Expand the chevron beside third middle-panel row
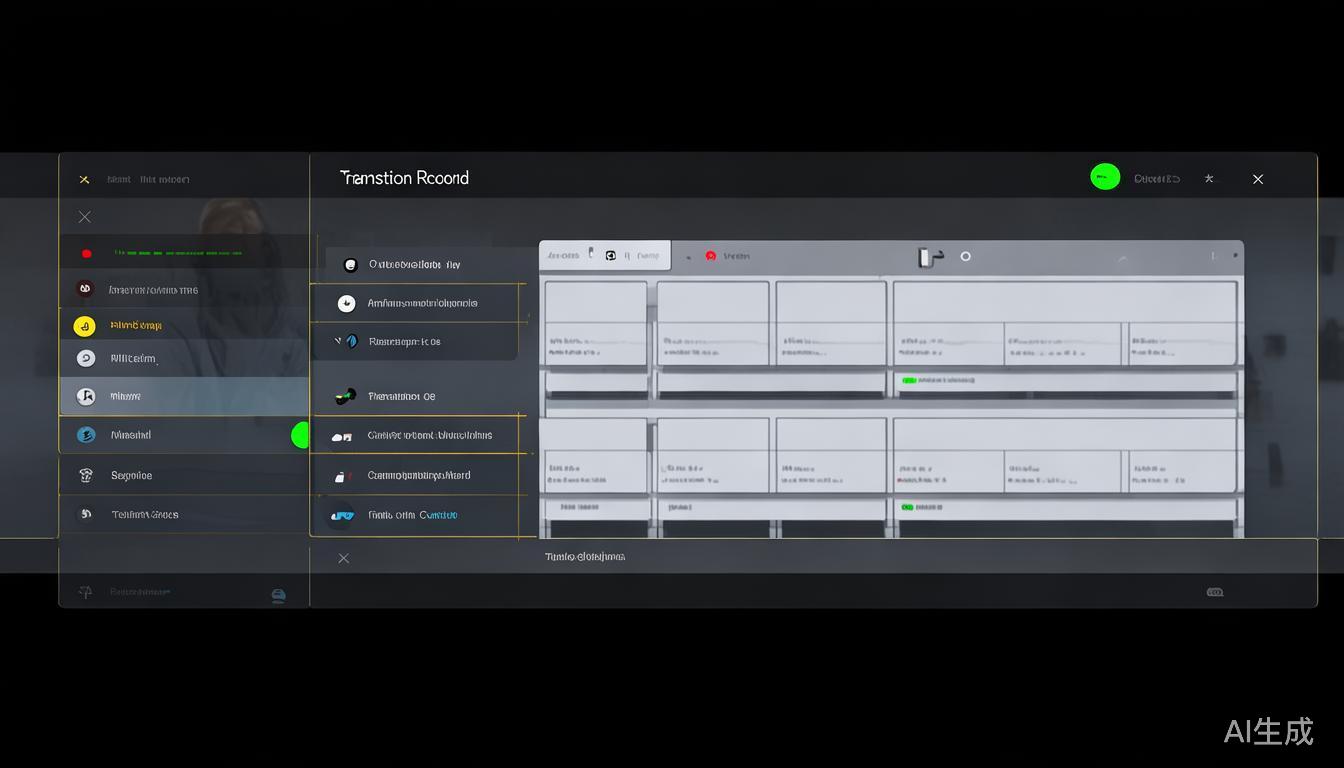The height and width of the screenshot is (768, 1344). 338,341
